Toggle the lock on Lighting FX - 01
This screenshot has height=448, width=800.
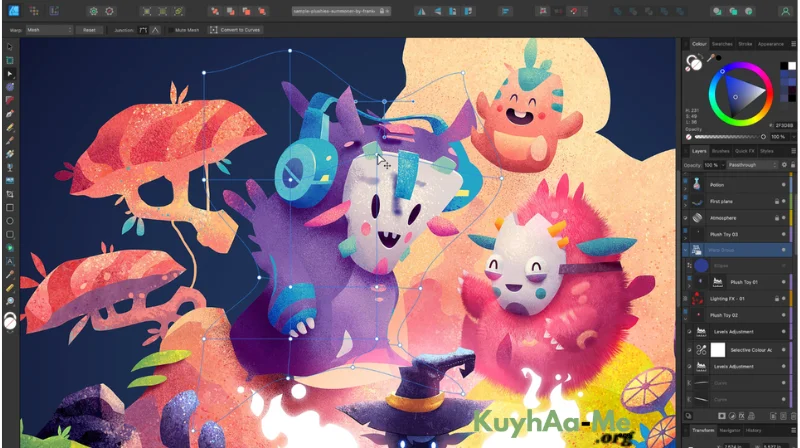pos(777,299)
